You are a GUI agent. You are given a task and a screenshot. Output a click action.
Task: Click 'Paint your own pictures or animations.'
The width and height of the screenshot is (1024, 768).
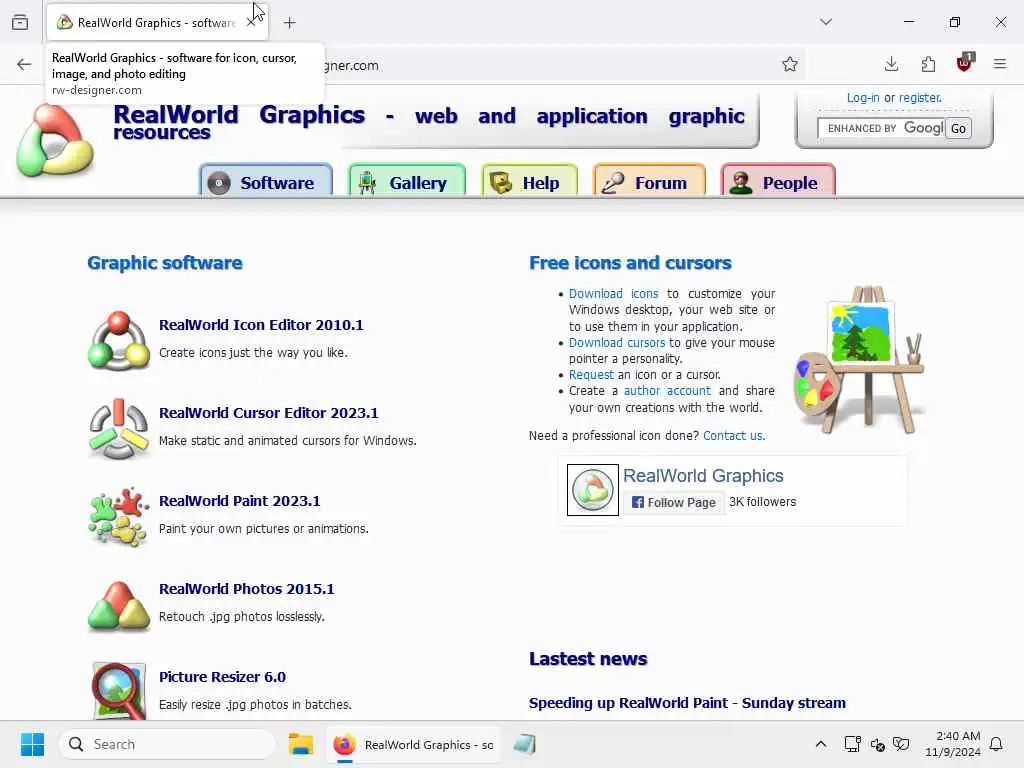coord(264,529)
